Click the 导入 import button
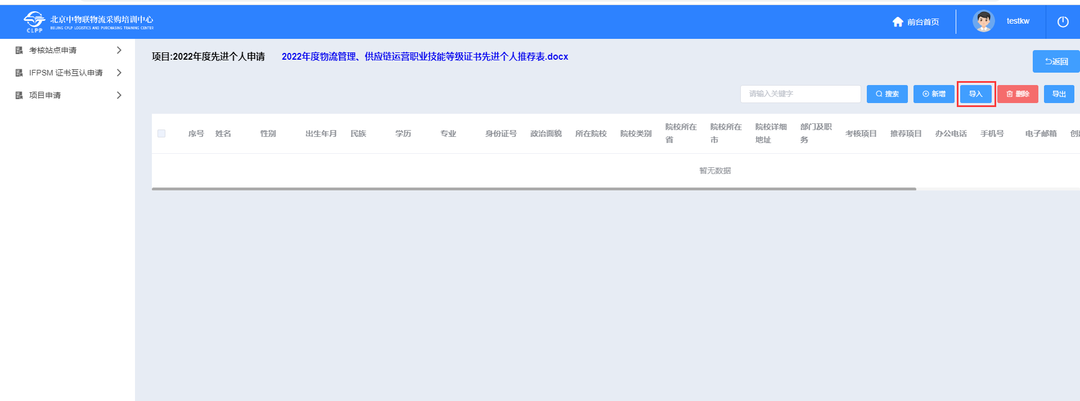 coord(976,94)
